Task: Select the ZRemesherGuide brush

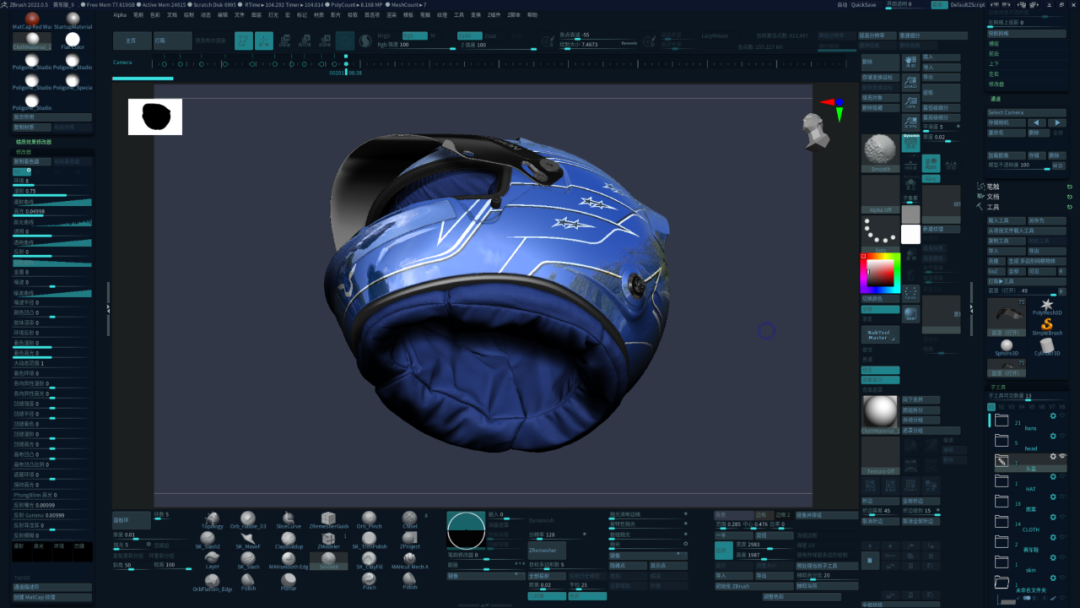Action: point(329,520)
